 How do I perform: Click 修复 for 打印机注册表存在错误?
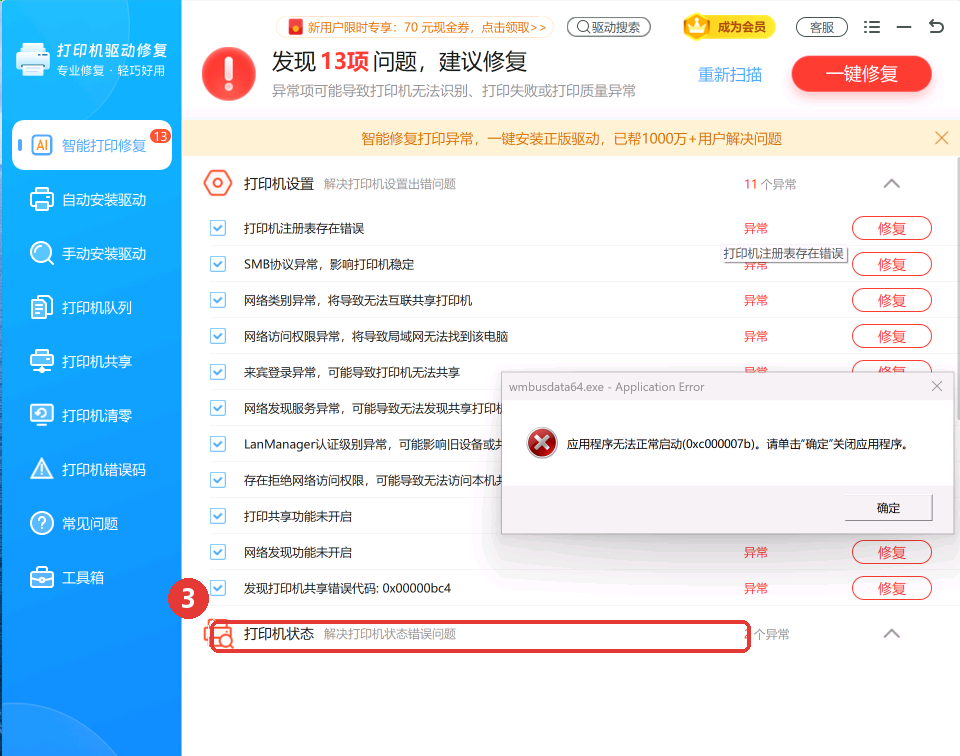point(891,228)
